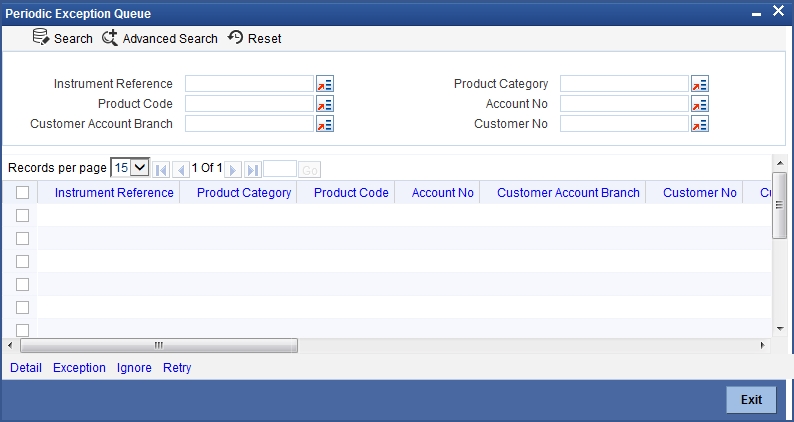
Task: Click the vertical scrollbar up arrow
Action: (780, 163)
